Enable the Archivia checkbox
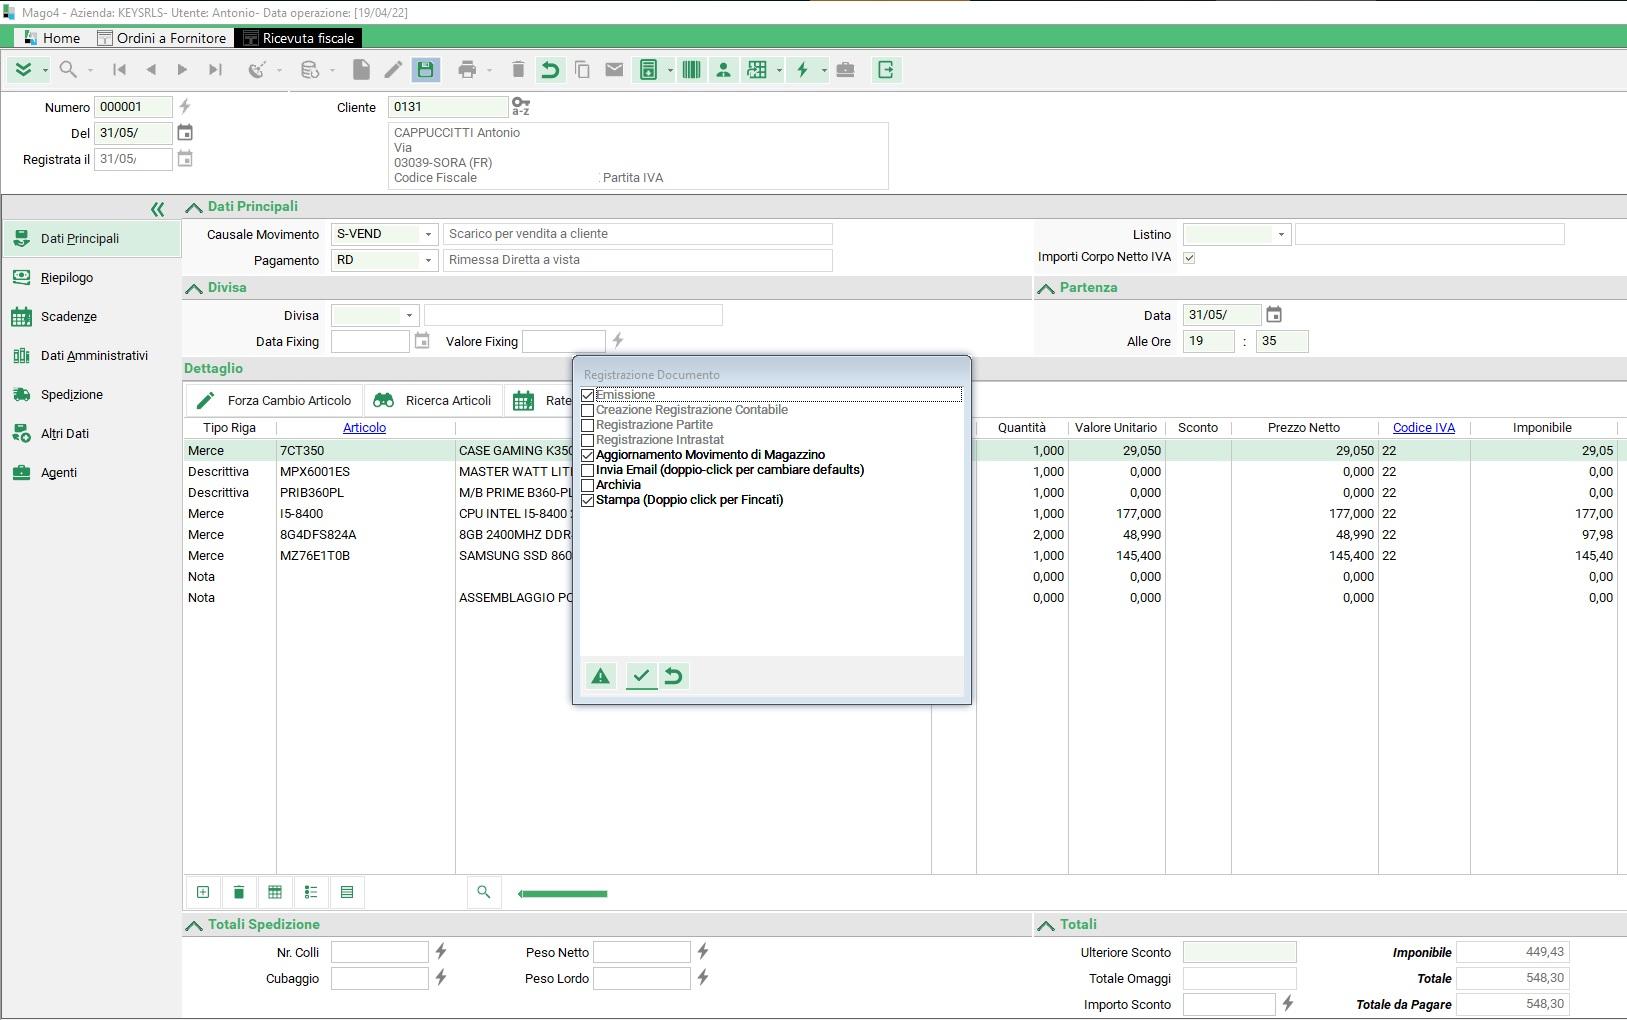The height and width of the screenshot is (1020, 1627). 588,485
